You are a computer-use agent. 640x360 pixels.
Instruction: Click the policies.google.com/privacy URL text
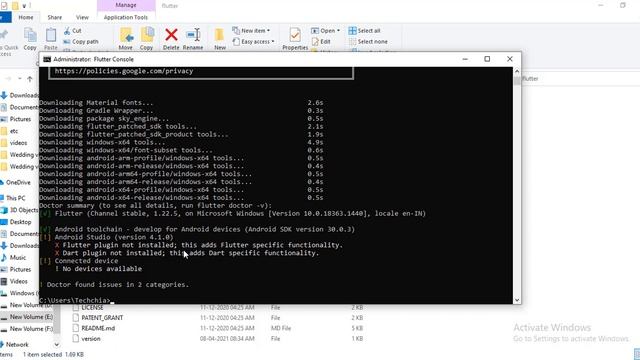tap(124, 71)
